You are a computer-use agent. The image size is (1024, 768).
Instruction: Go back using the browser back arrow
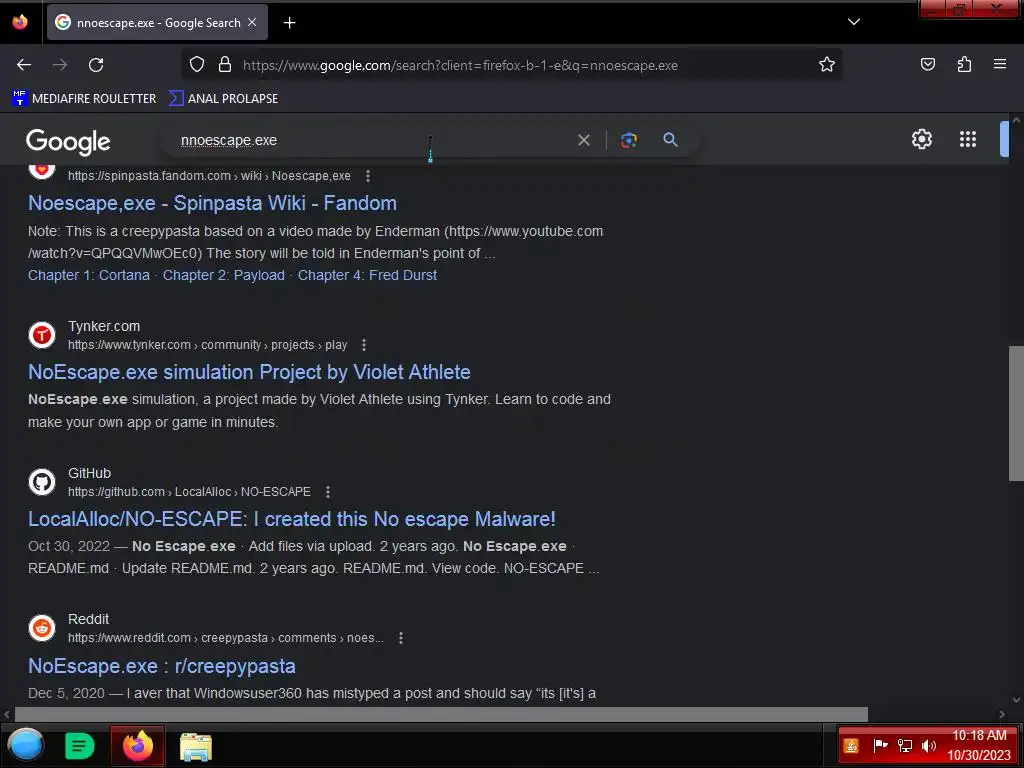tap(24, 65)
